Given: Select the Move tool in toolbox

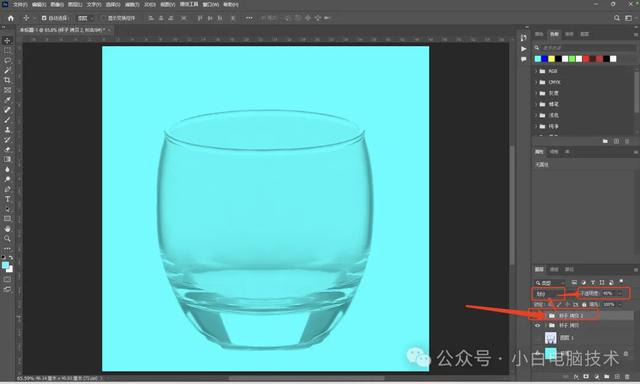Looking at the screenshot, I should point(7,40).
